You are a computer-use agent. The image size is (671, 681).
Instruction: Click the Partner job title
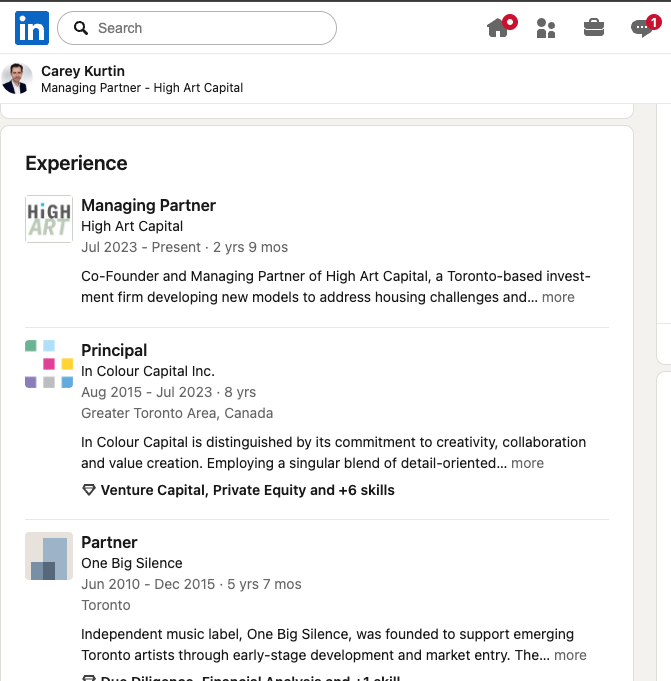(x=109, y=542)
